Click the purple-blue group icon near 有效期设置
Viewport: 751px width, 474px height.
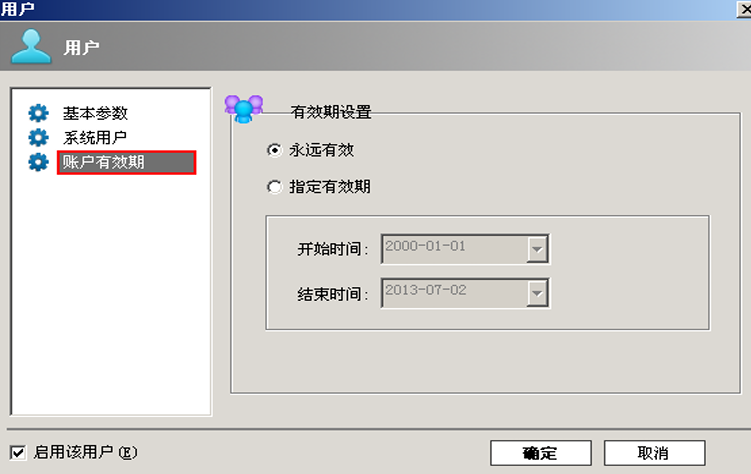(x=244, y=109)
